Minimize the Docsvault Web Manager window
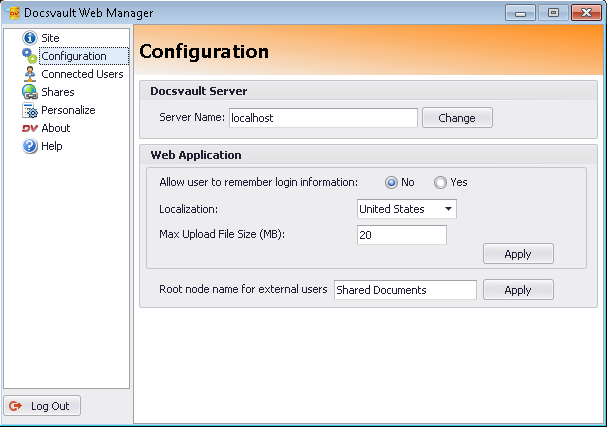 tap(521, 13)
